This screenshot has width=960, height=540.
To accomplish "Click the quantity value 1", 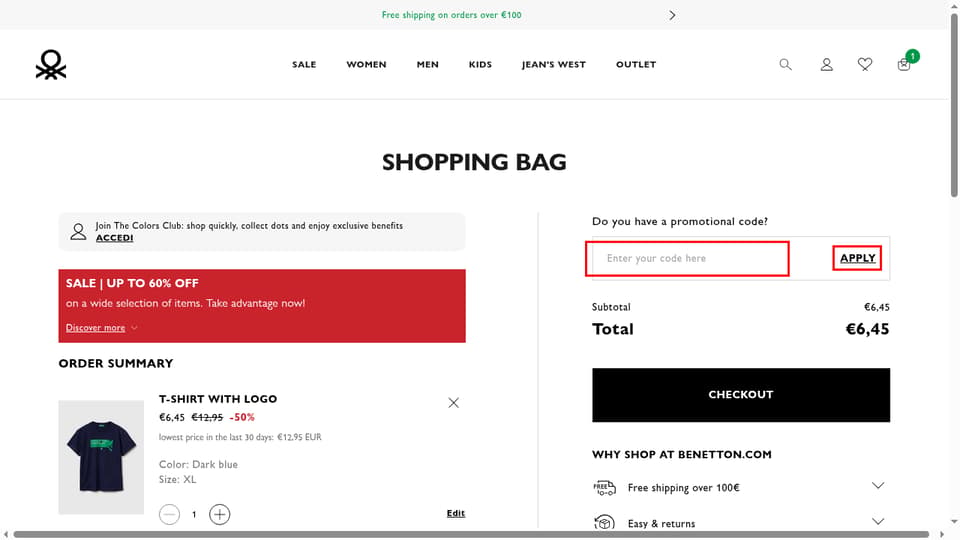I will (194, 514).
